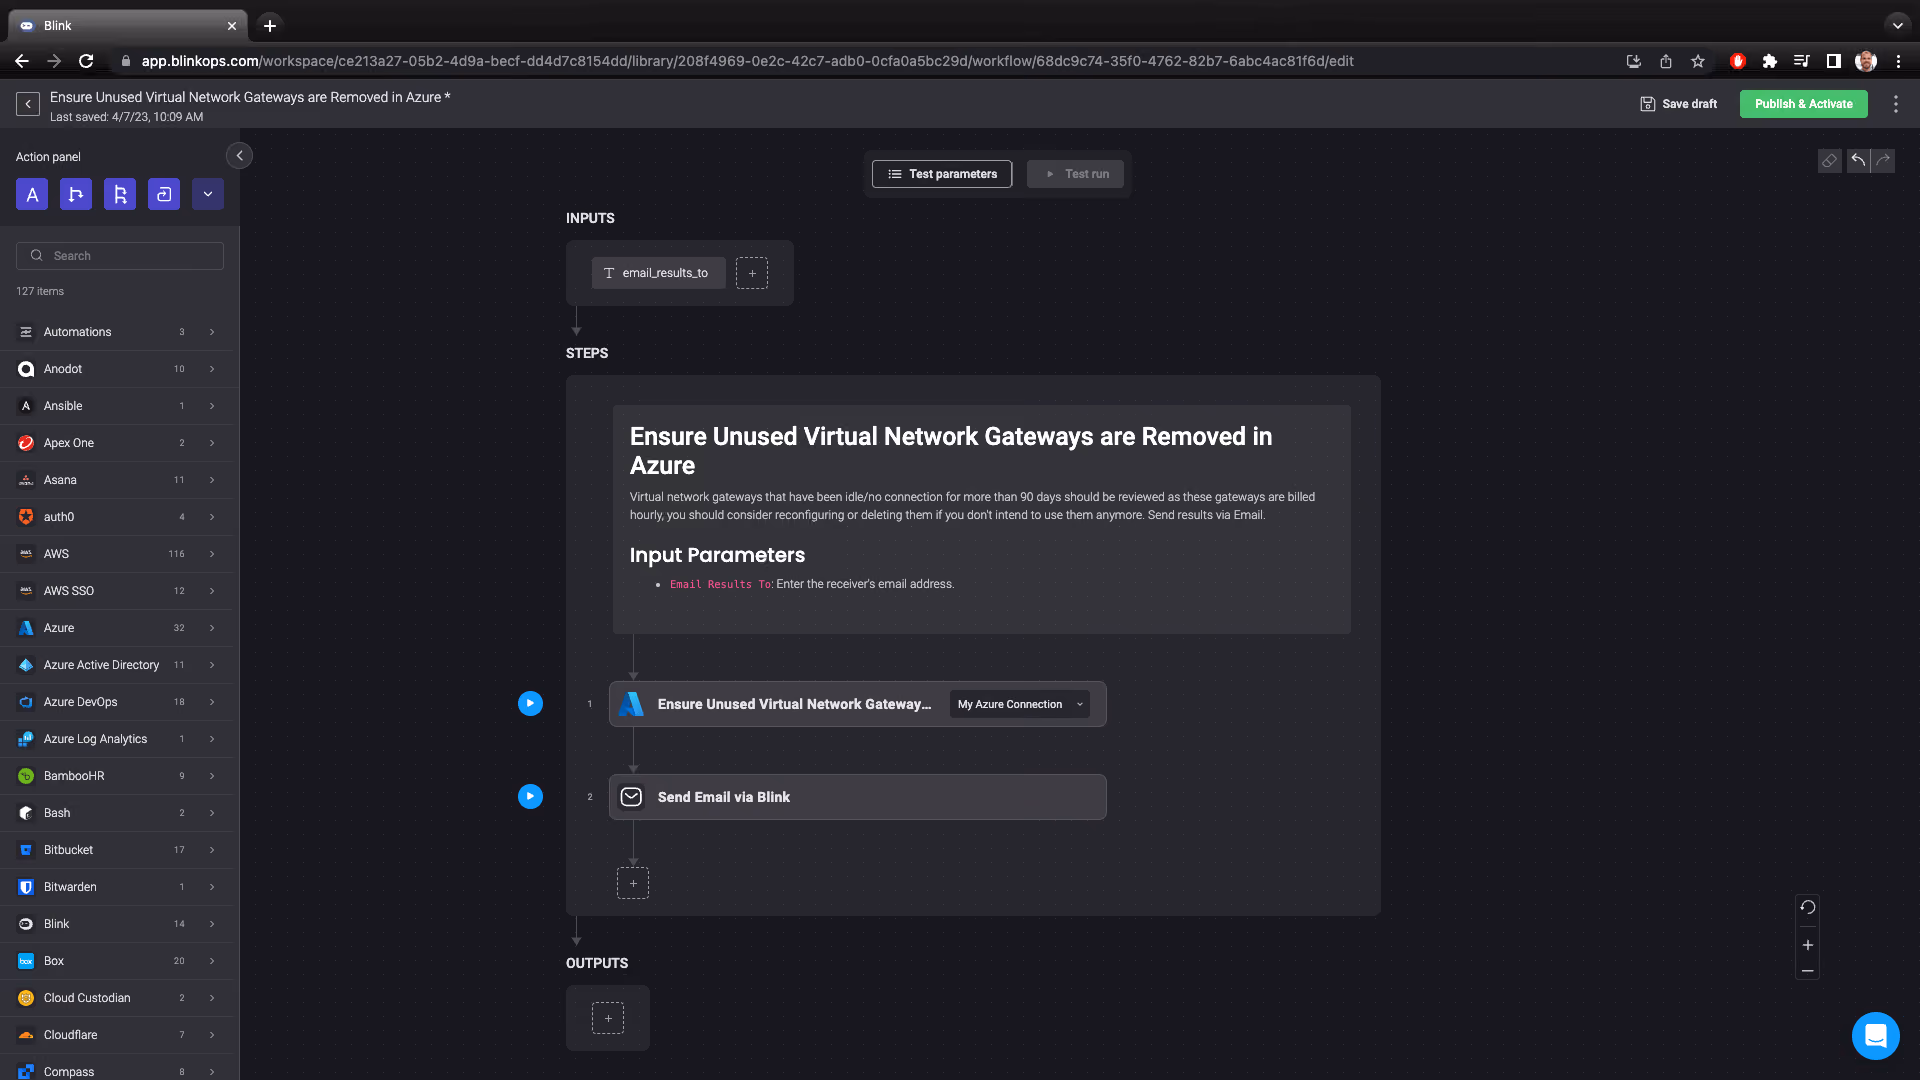Open Chrome three-dot menu
The height and width of the screenshot is (1080, 1920).
click(1898, 61)
